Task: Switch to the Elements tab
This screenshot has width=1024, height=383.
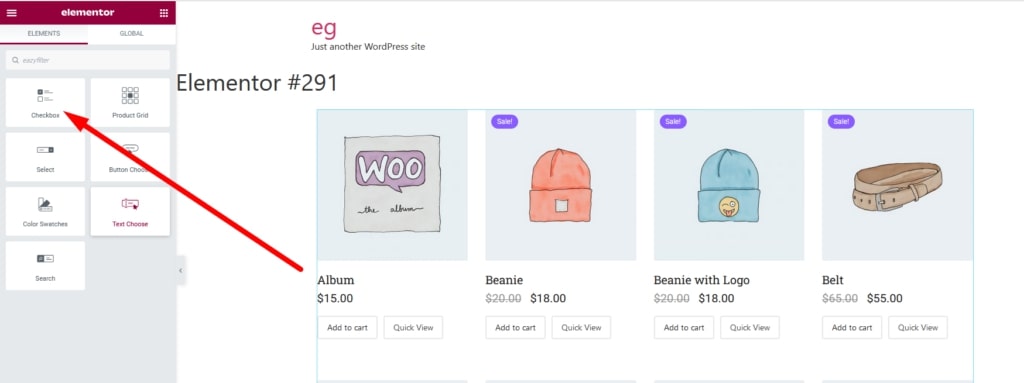Action: 44,33
